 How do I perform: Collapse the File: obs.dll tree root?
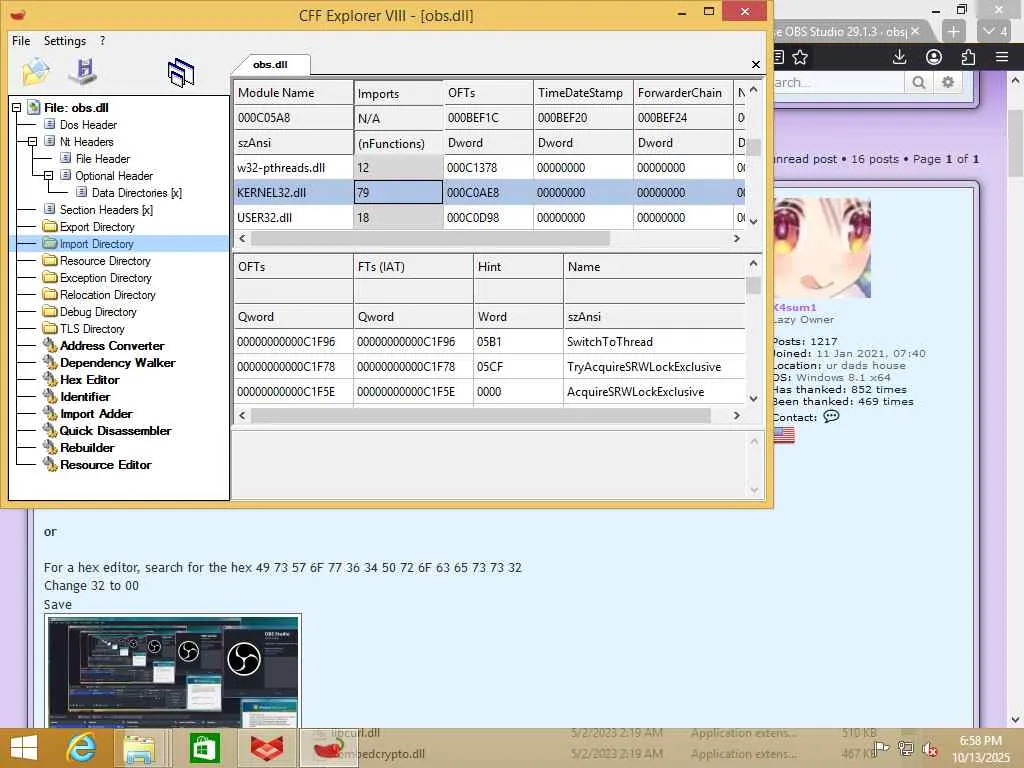17,108
